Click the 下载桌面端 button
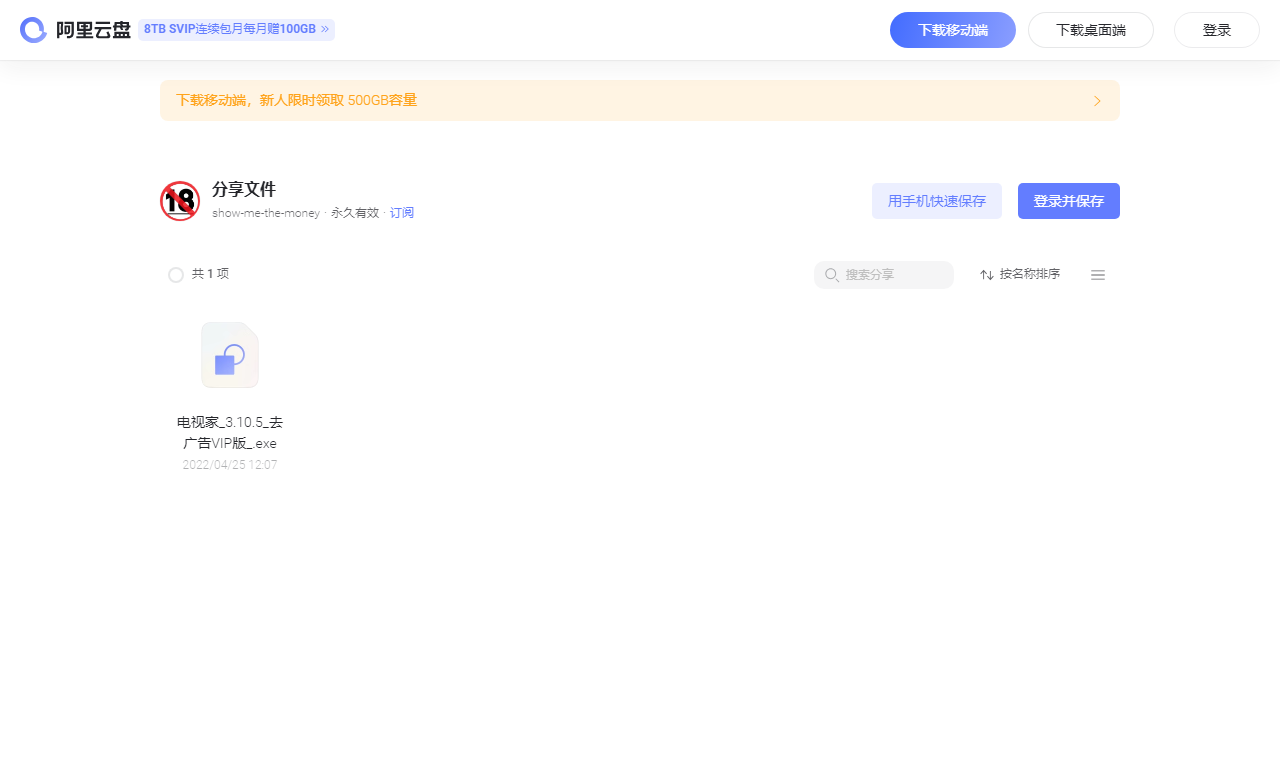 [x=1091, y=30]
